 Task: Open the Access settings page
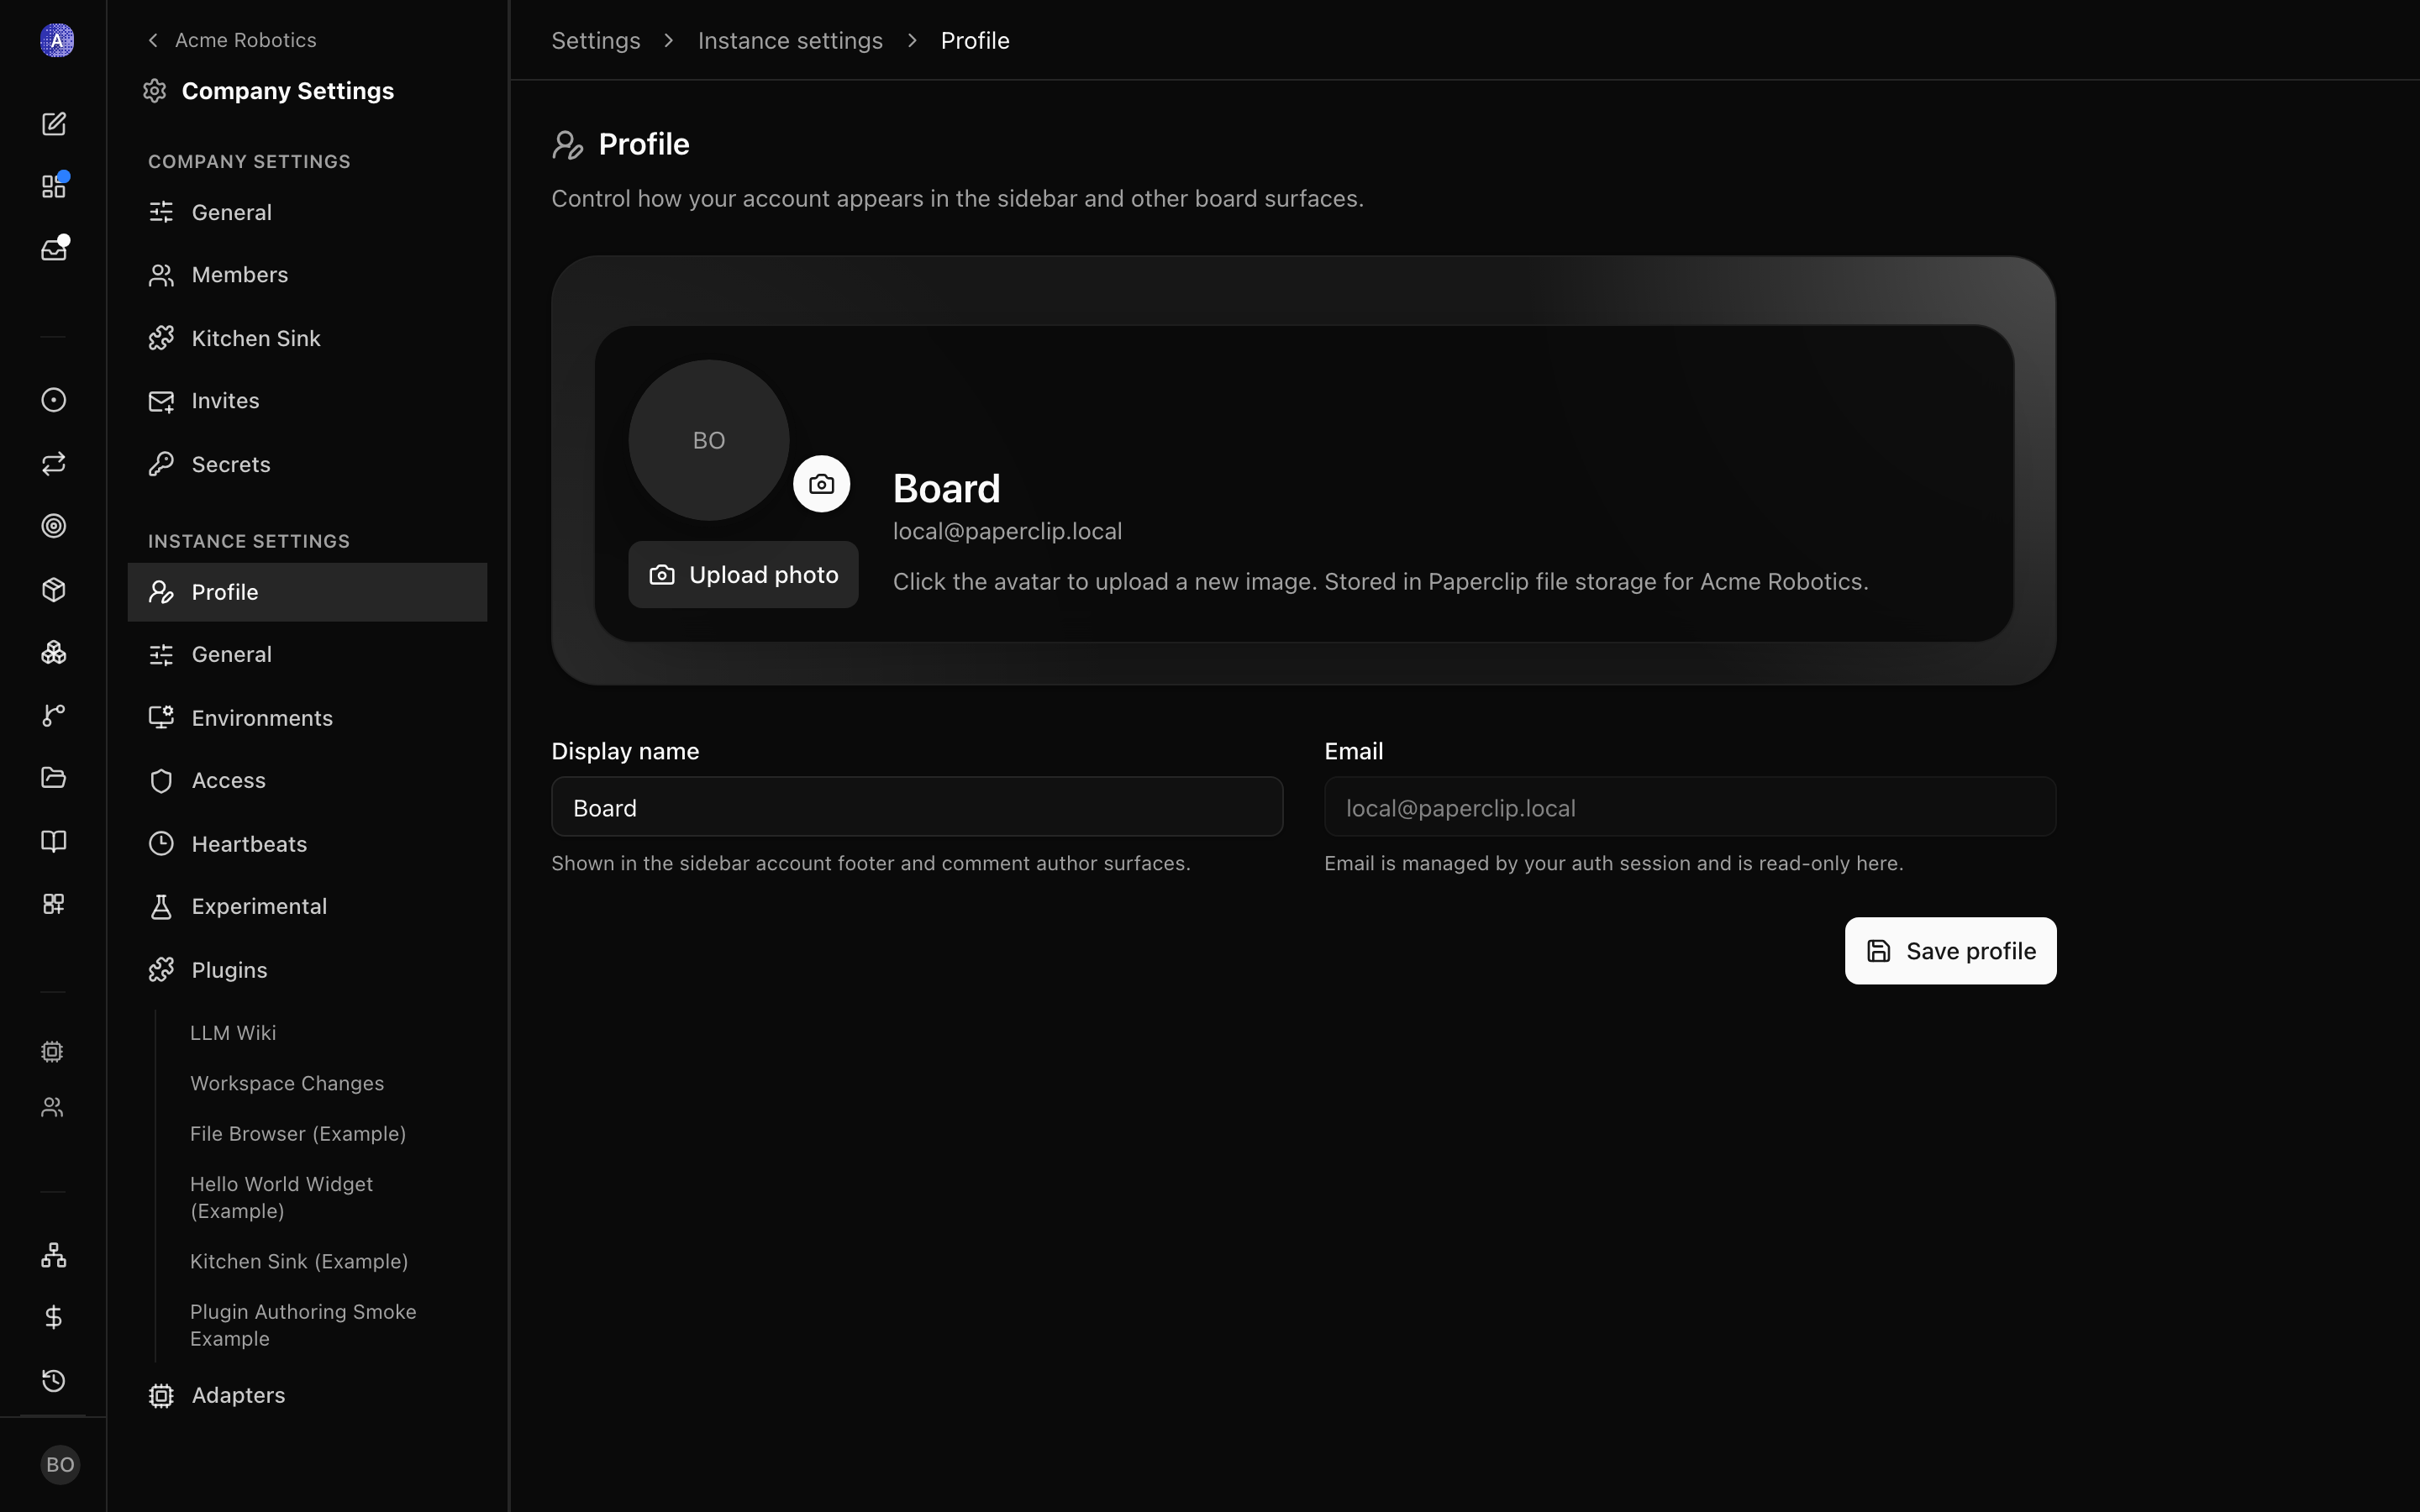308,780
